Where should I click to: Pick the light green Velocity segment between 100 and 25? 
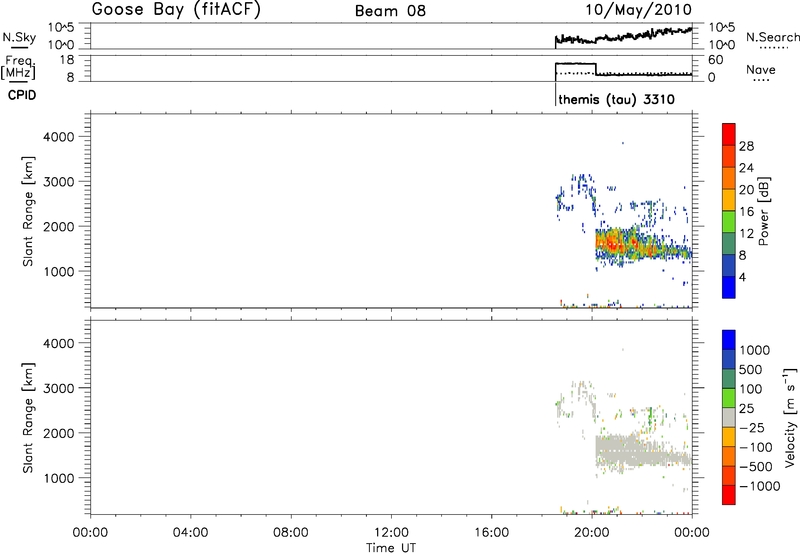click(729, 398)
